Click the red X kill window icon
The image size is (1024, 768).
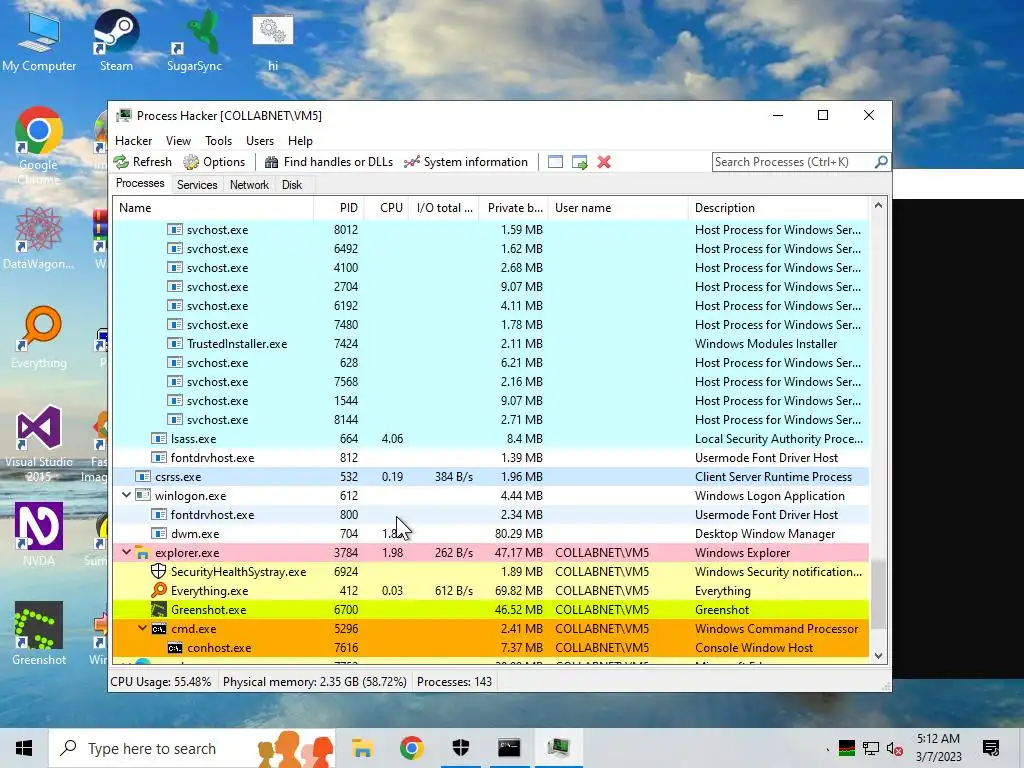[604, 162]
